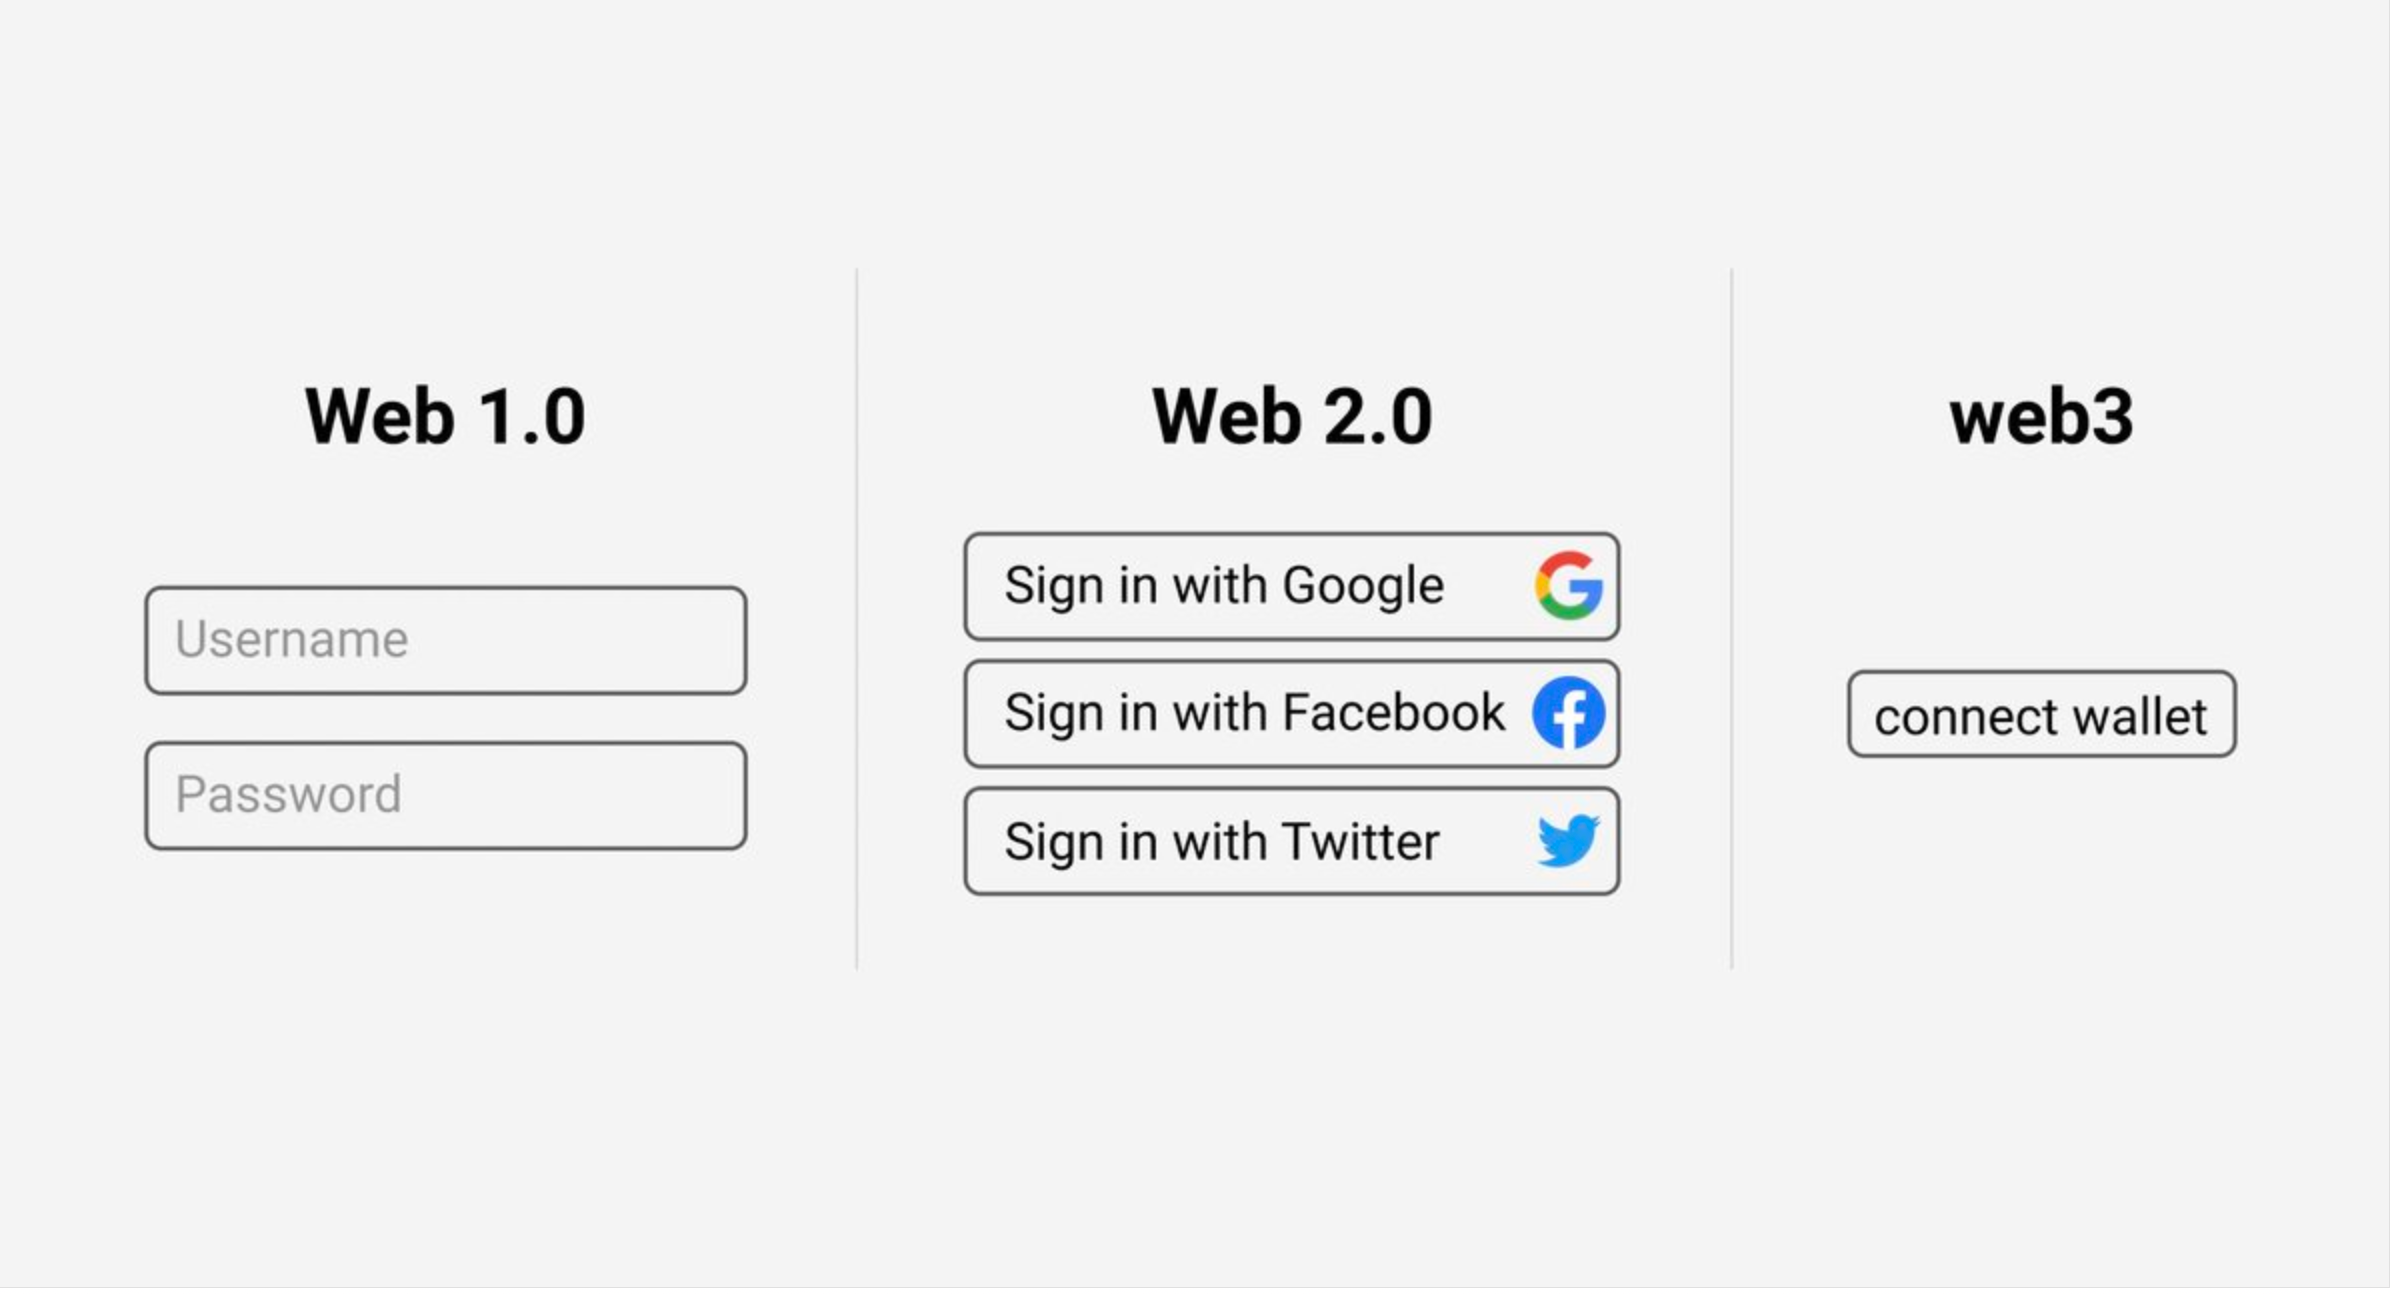Click the connect wallet button
This screenshot has height=1294, width=2390.
[2041, 715]
